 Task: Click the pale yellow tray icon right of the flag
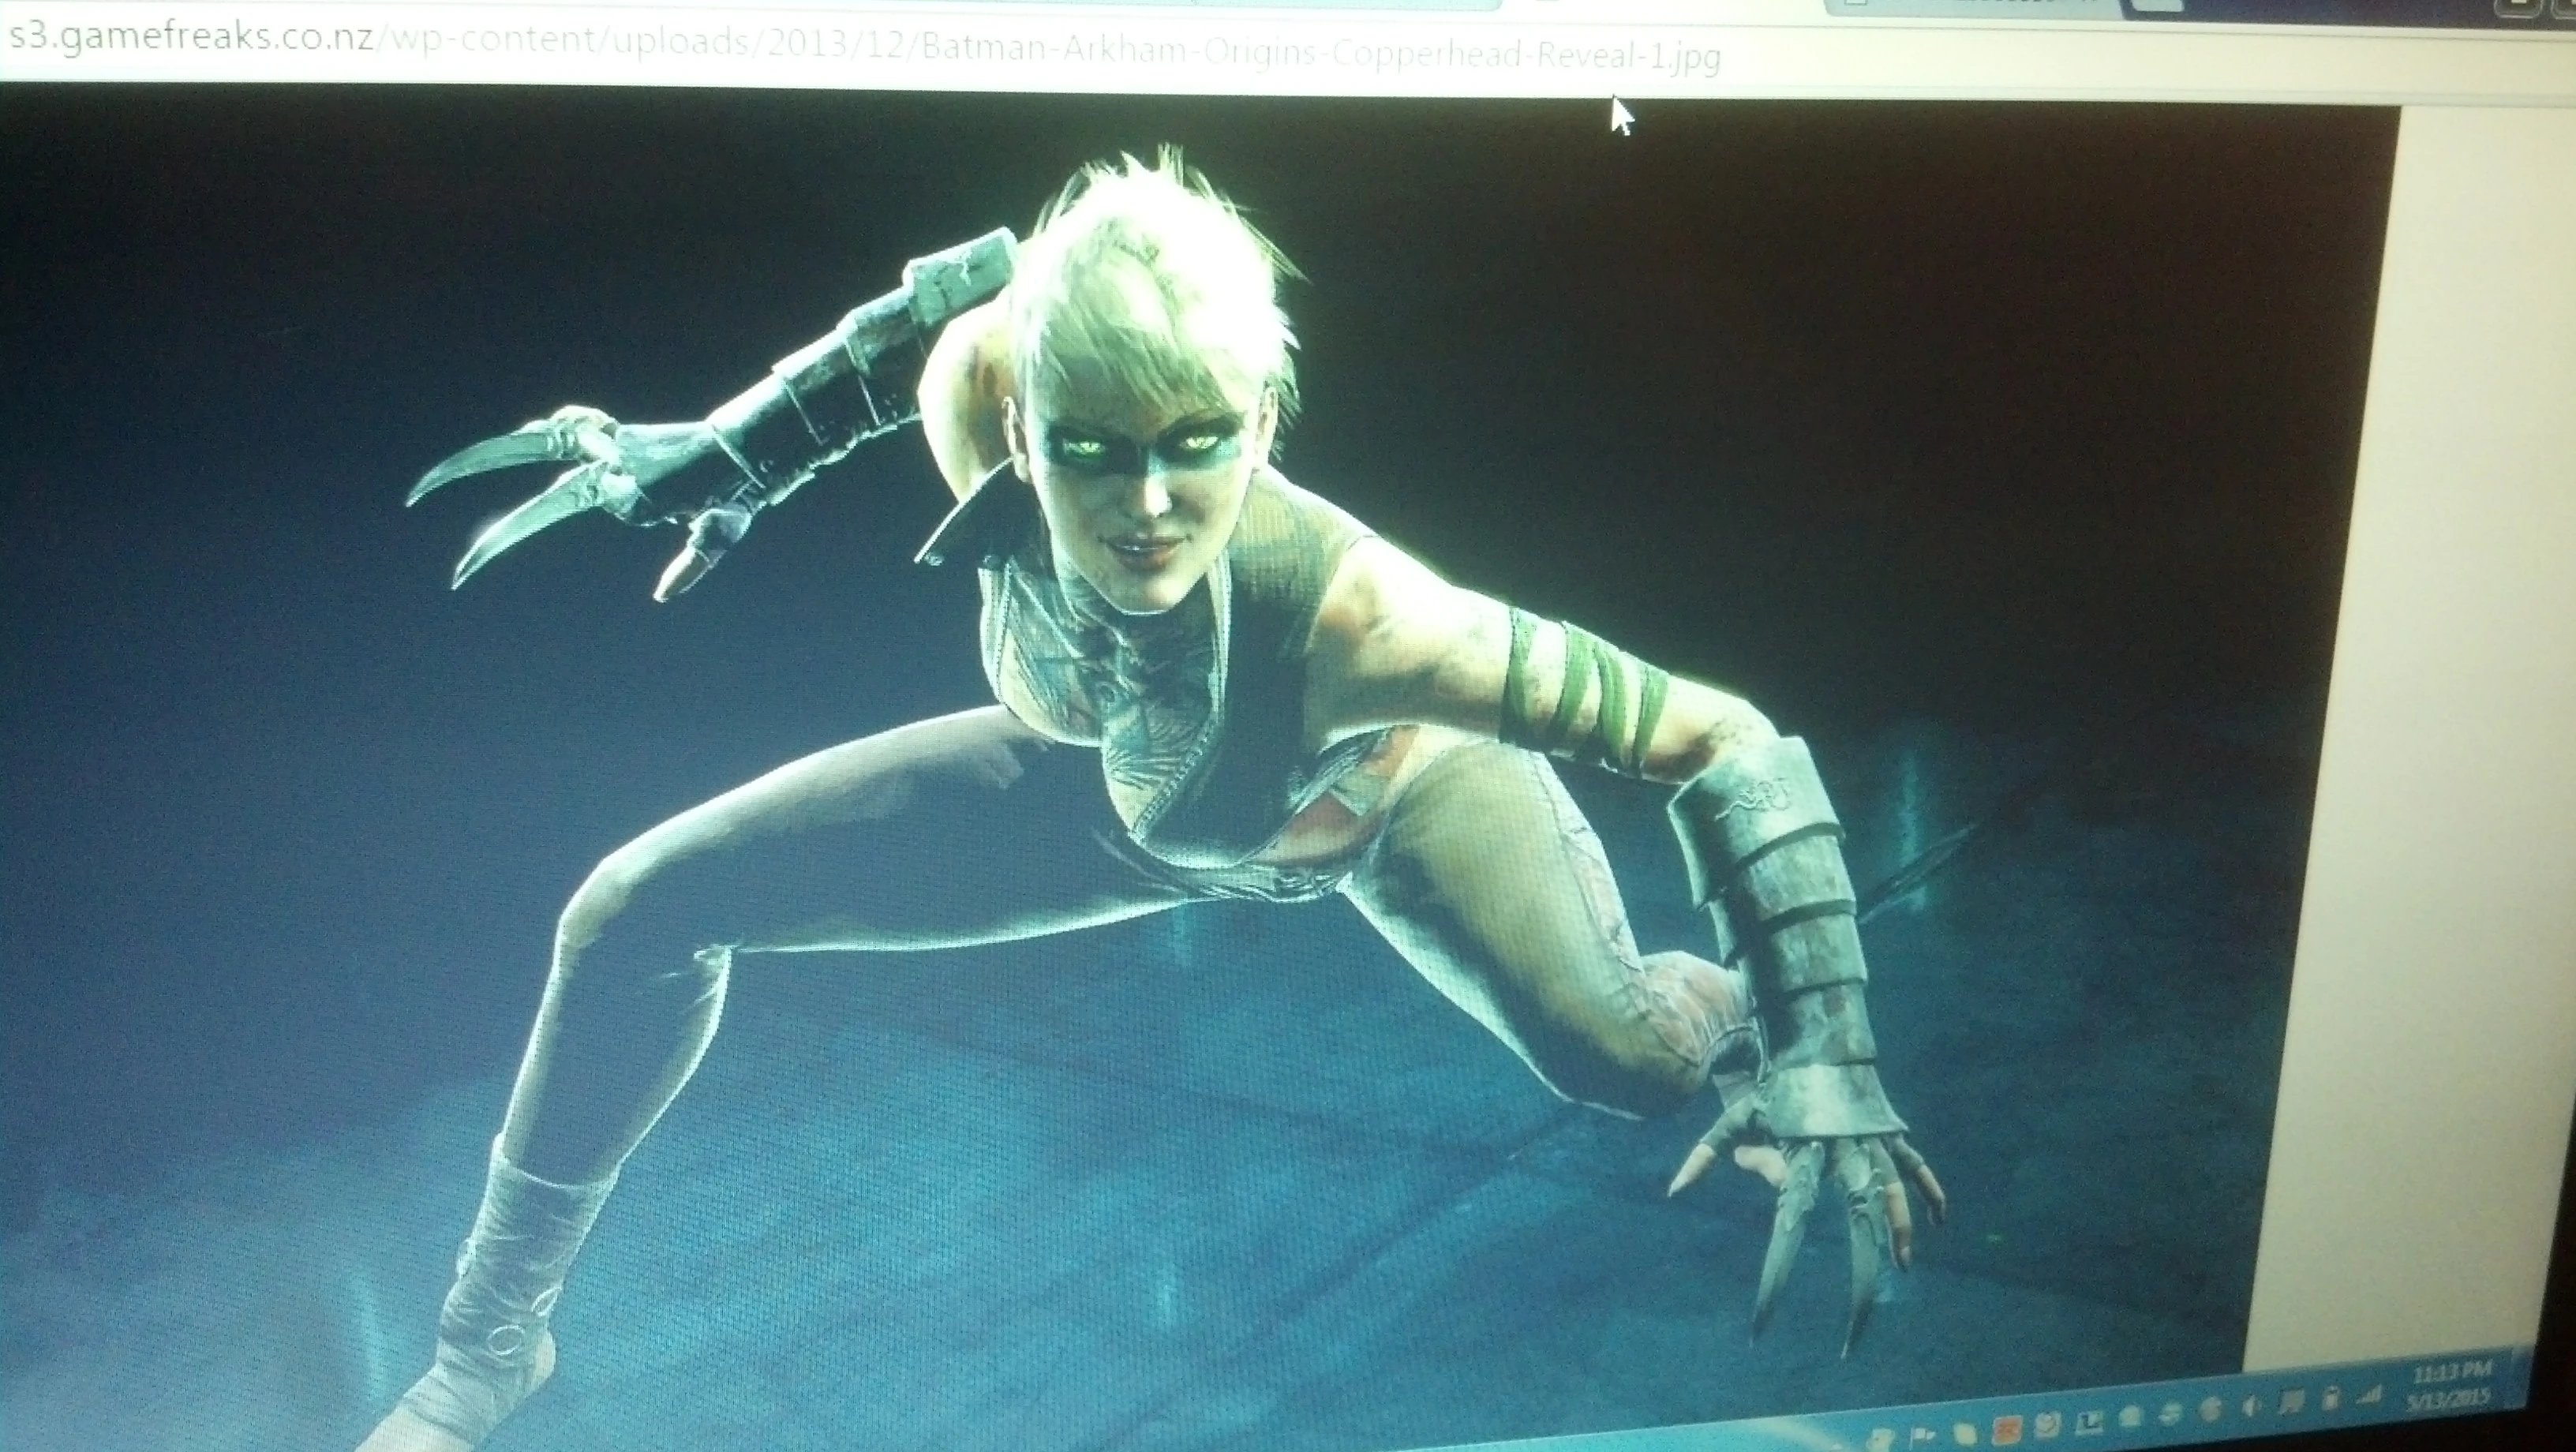pyautogui.click(x=1966, y=1434)
